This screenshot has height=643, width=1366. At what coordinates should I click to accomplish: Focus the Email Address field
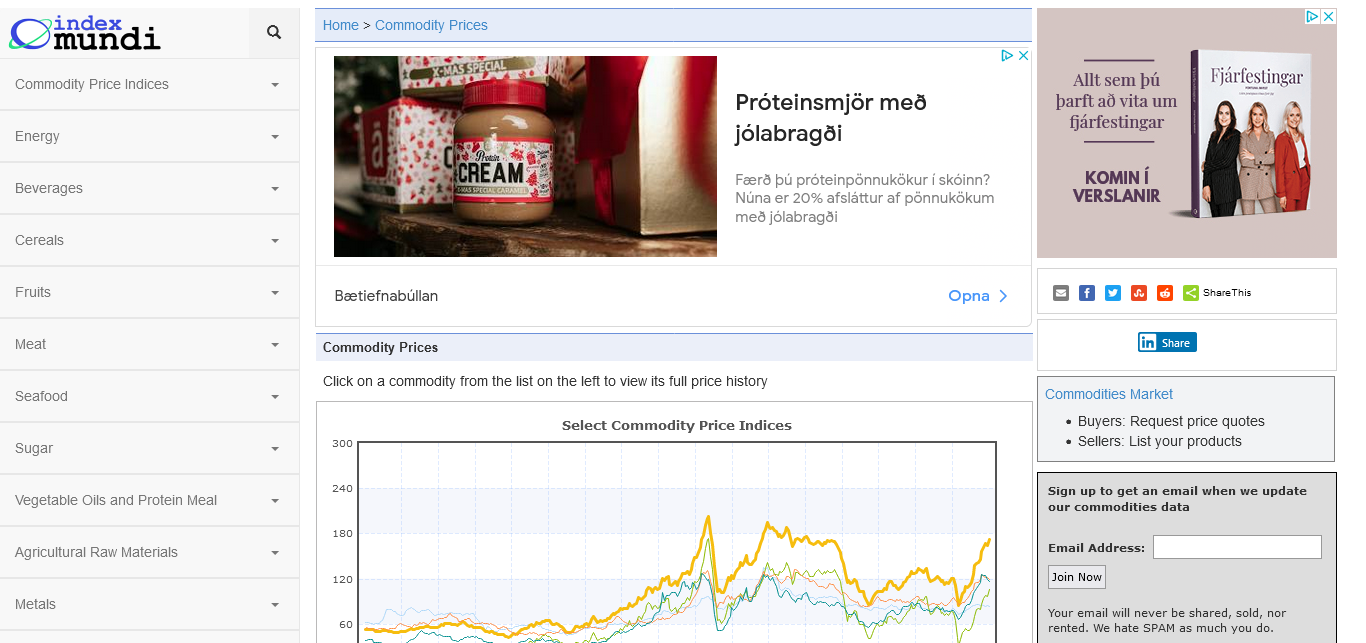click(x=1237, y=547)
